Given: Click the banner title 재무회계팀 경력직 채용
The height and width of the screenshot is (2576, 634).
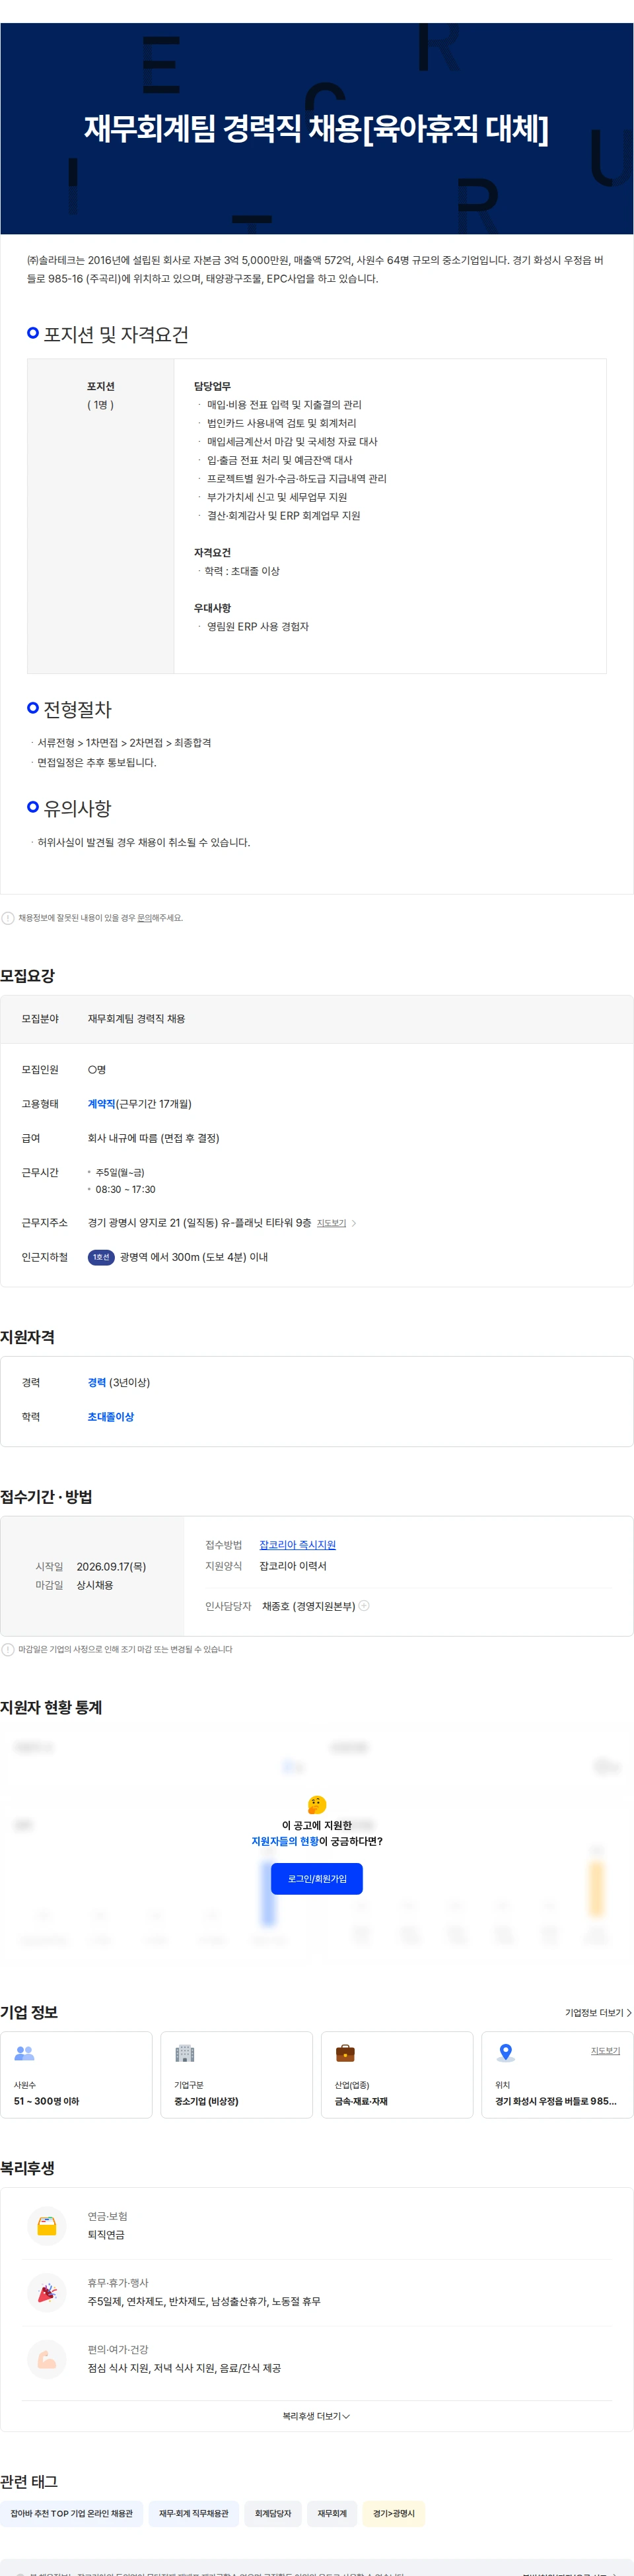Looking at the screenshot, I should click(316, 128).
